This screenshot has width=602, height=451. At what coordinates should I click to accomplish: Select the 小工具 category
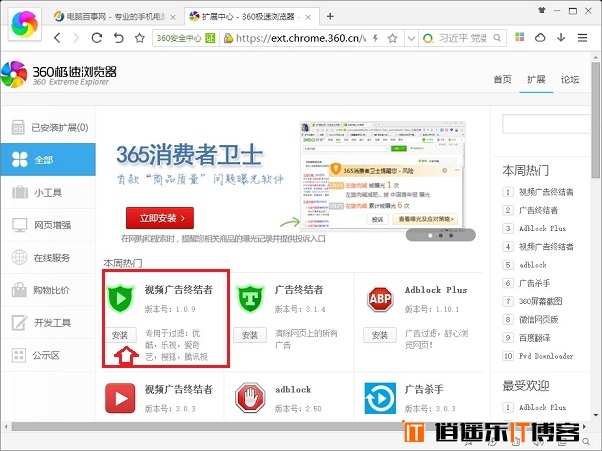click(48, 192)
